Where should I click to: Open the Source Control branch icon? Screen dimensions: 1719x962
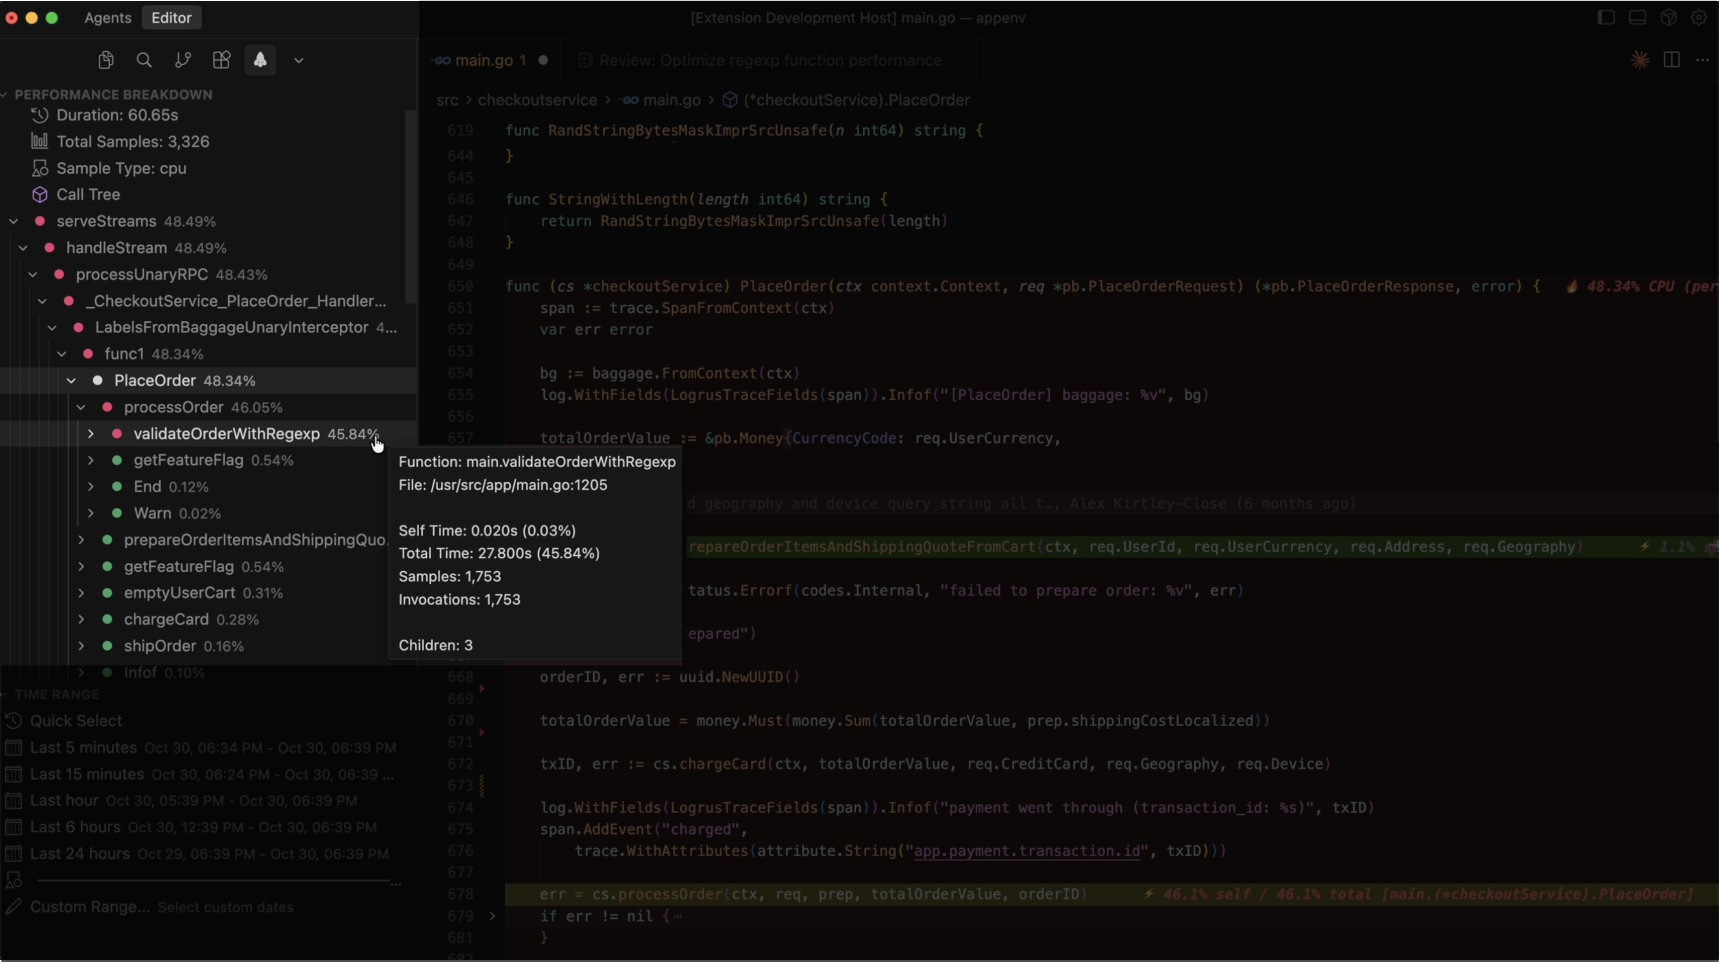(x=183, y=60)
